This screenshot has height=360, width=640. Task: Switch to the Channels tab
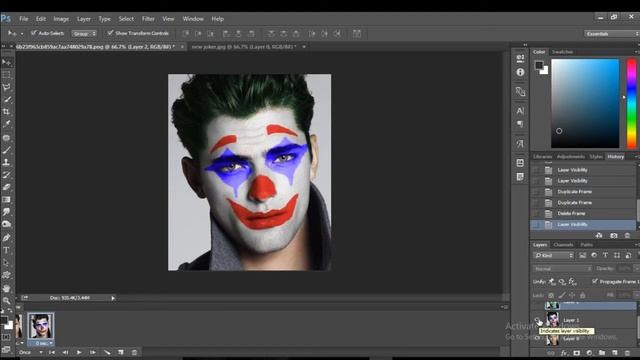[x=563, y=244]
